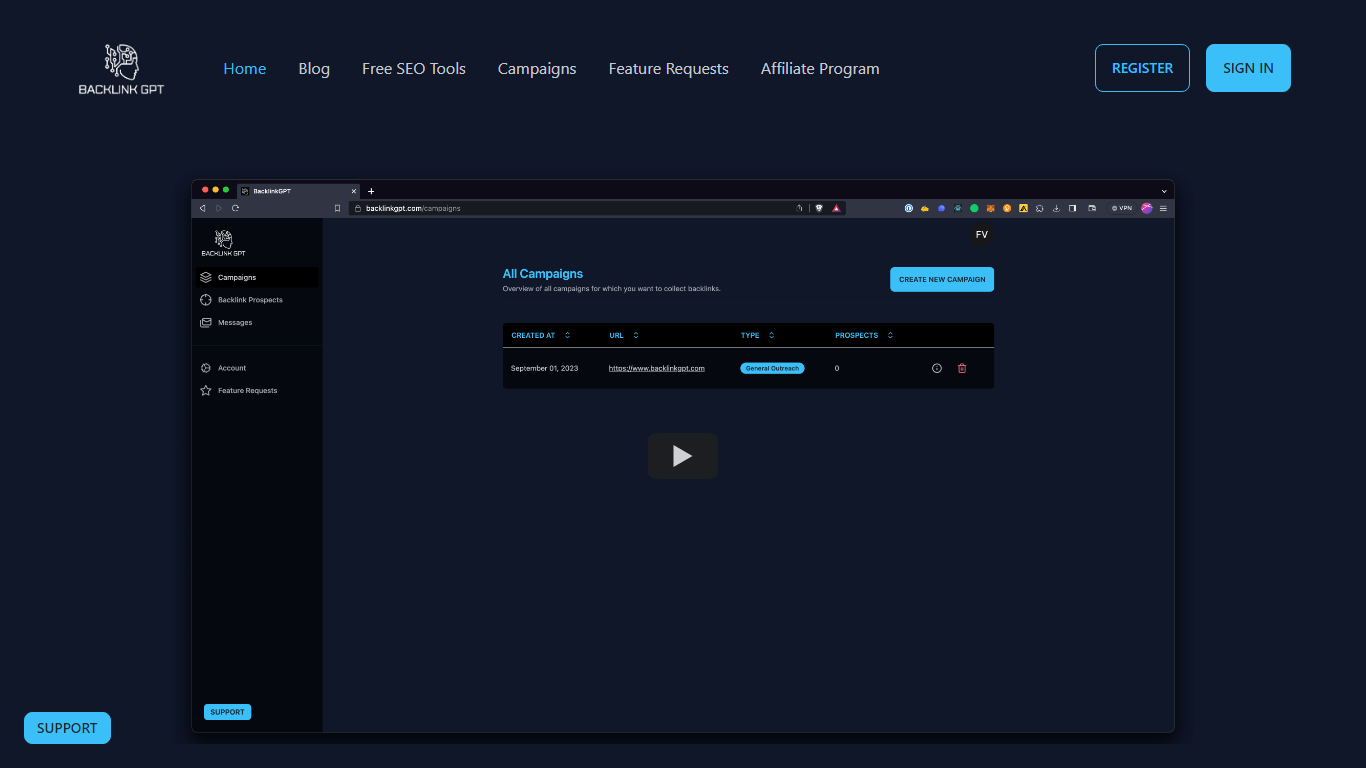The width and height of the screenshot is (1366, 768).
Task: Click the Messages sidebar icon
Action: 206,323
